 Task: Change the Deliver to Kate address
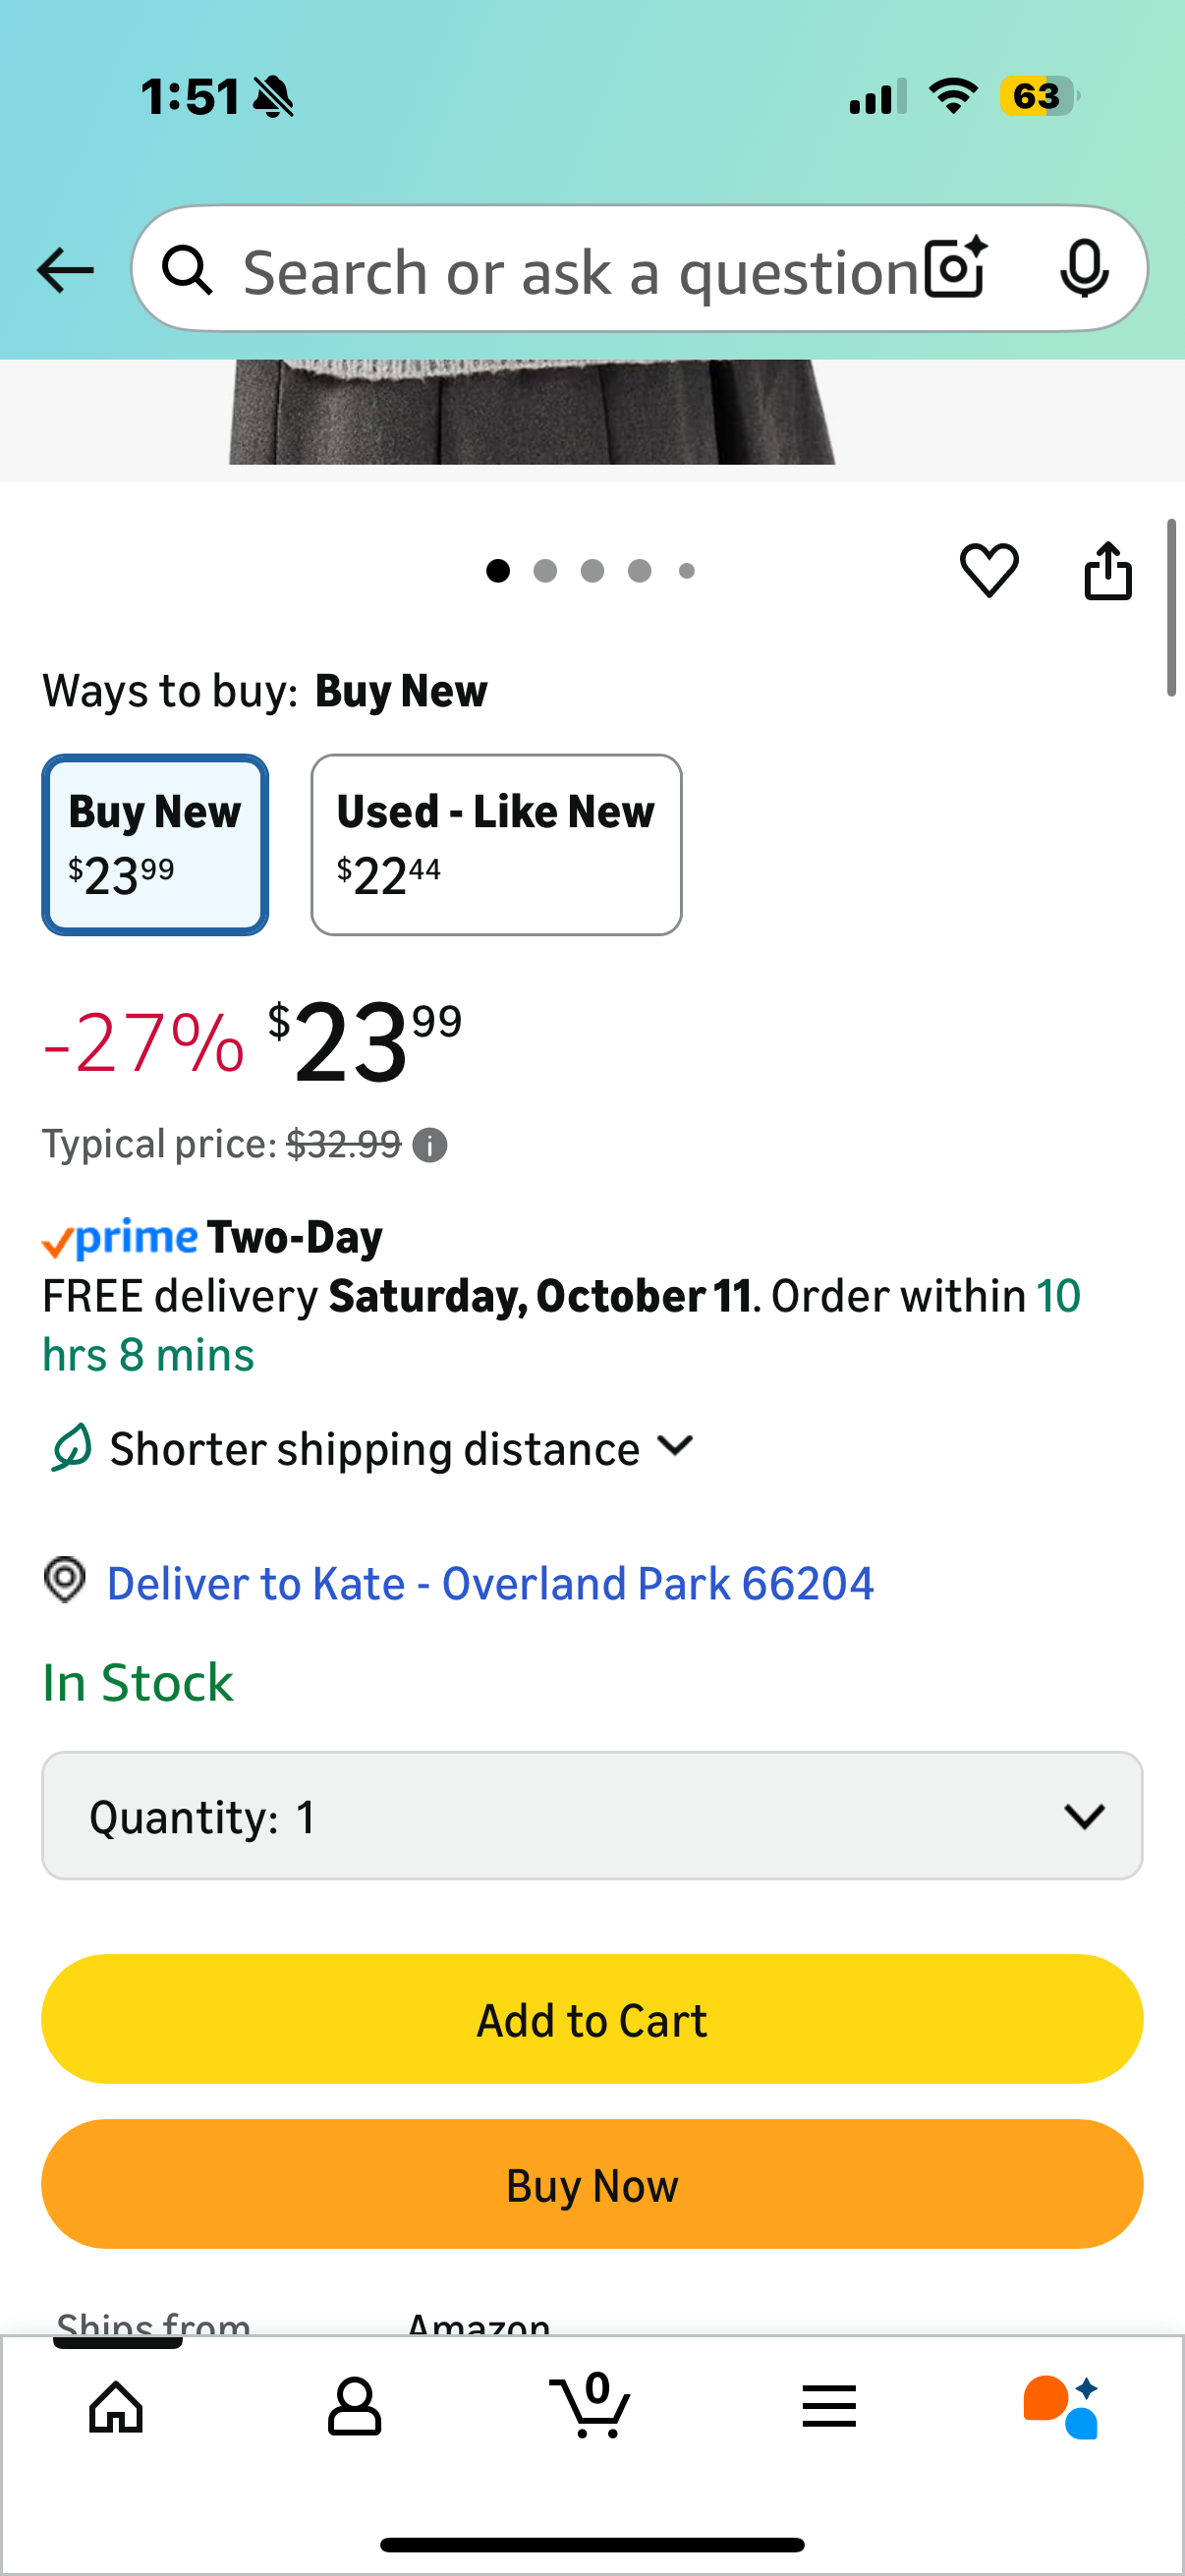point(489,1584)
